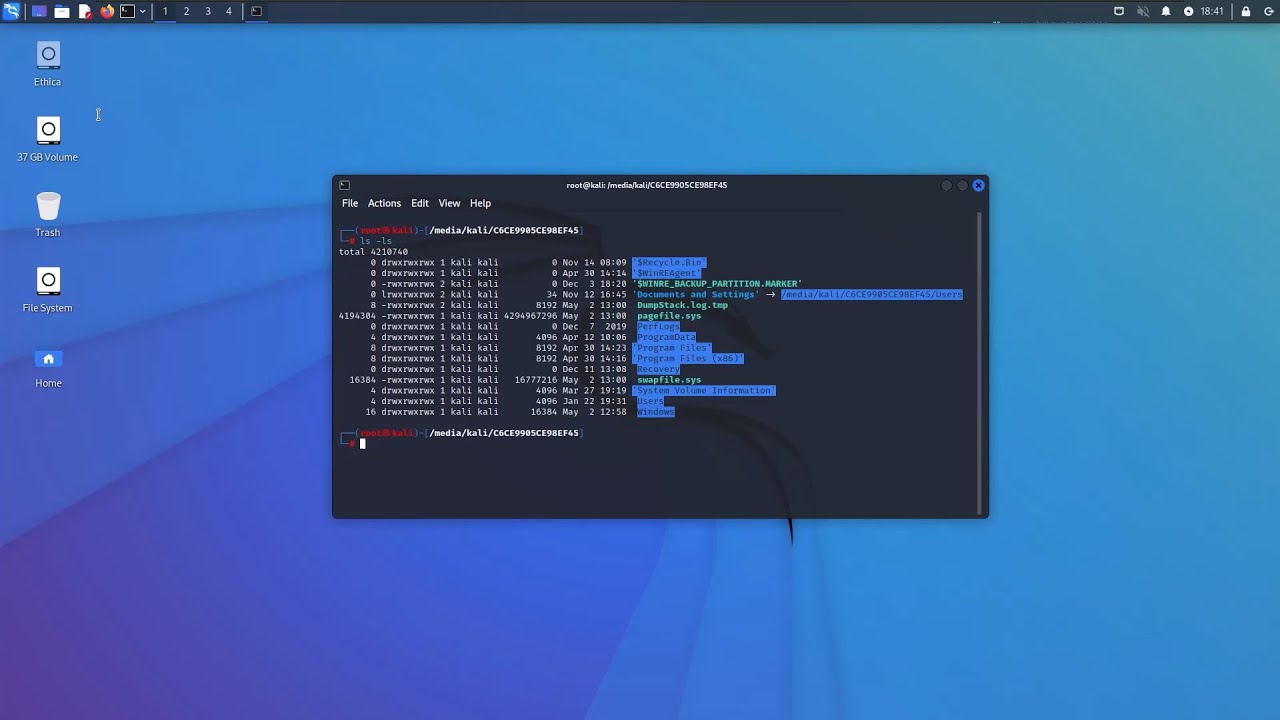Image resolution: width=1280 pixels, height=720 pixels.
Task: Switch to workspace 3
Action: [208, 11]
